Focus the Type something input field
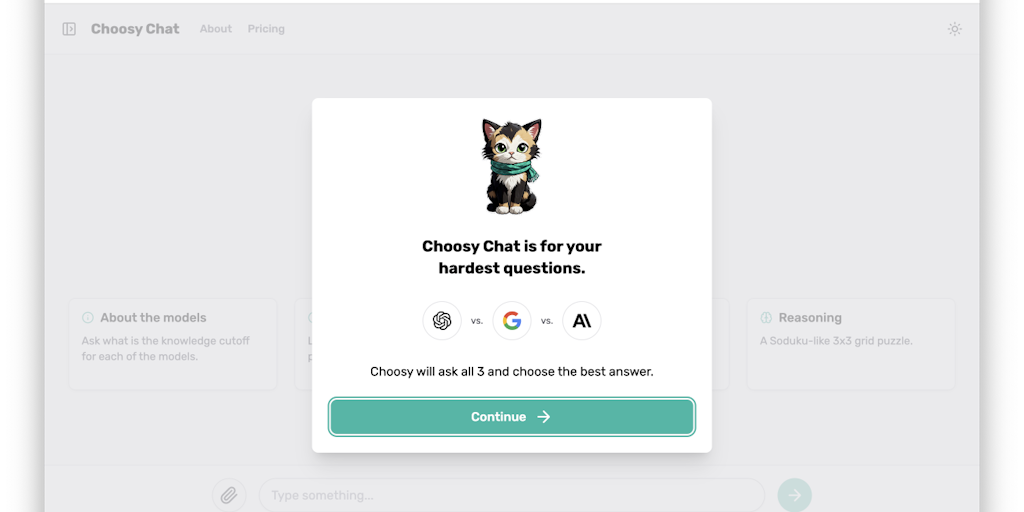 coord(512,495)
